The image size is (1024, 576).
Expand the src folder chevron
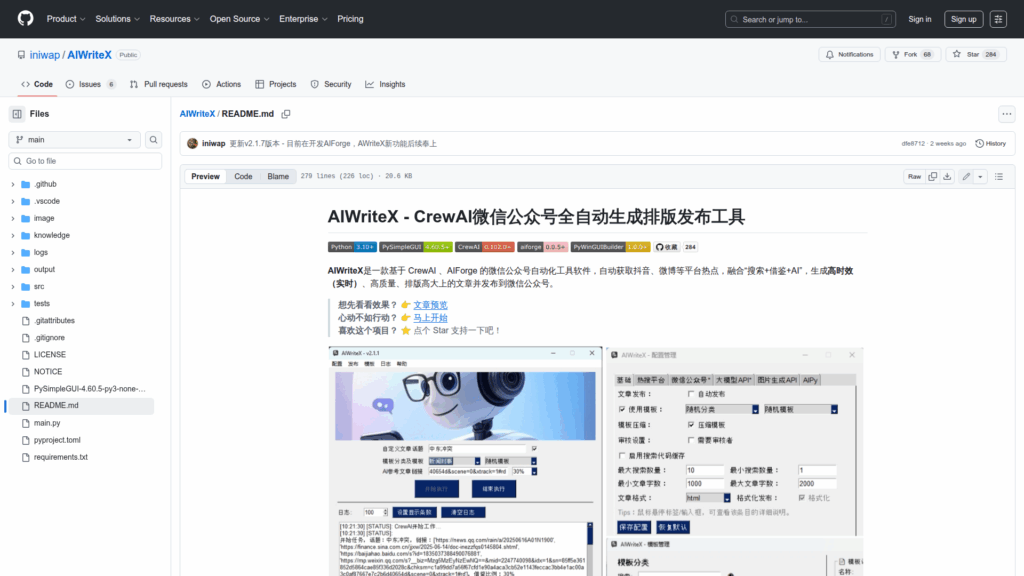[12, 287]
